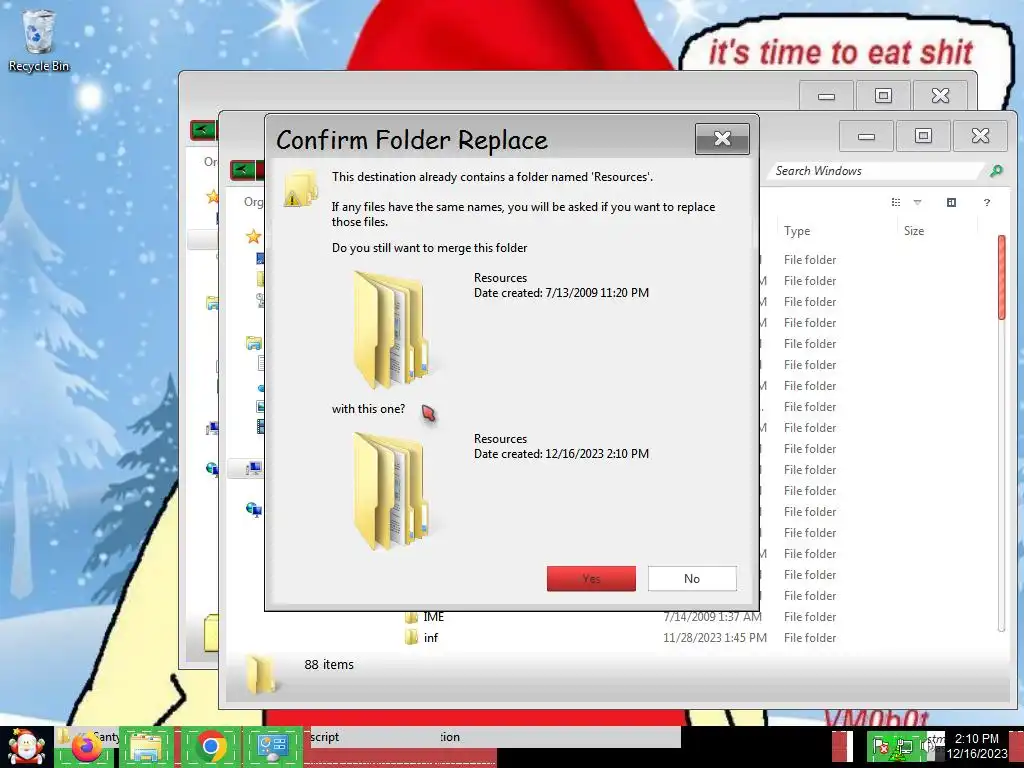This screenshot has height=768, width=1024.
Task: Maximize the rear Explorer window
Action: coord(883,95)
